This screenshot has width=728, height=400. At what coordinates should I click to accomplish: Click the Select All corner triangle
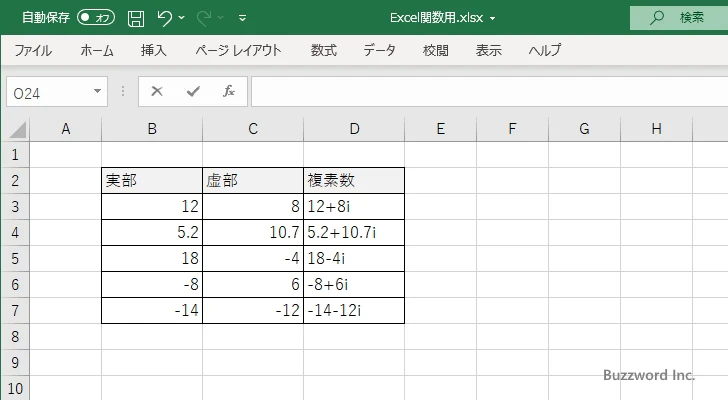point(15,128)
